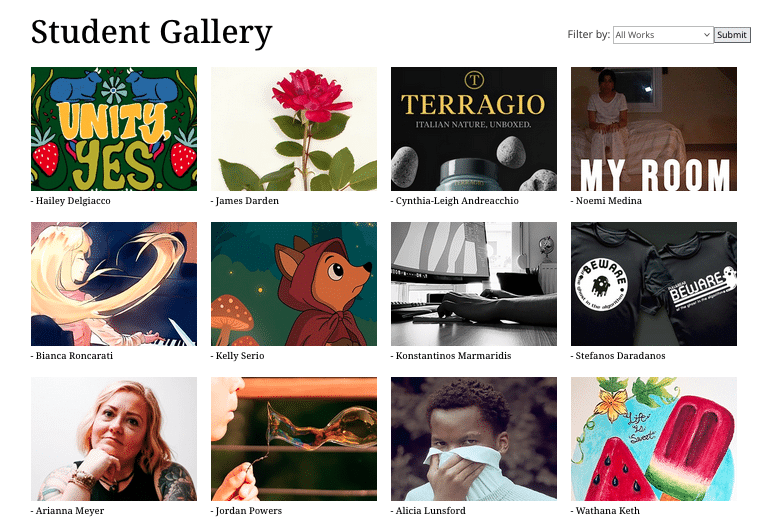The width and height of the screenshot is (766, 525).
Task: Click the Hailey Delgiacco name caption
Action: (x=73, y=201)
